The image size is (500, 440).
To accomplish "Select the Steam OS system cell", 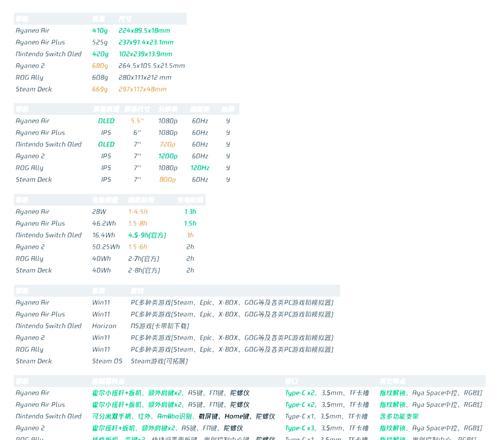I will (107, 361).
